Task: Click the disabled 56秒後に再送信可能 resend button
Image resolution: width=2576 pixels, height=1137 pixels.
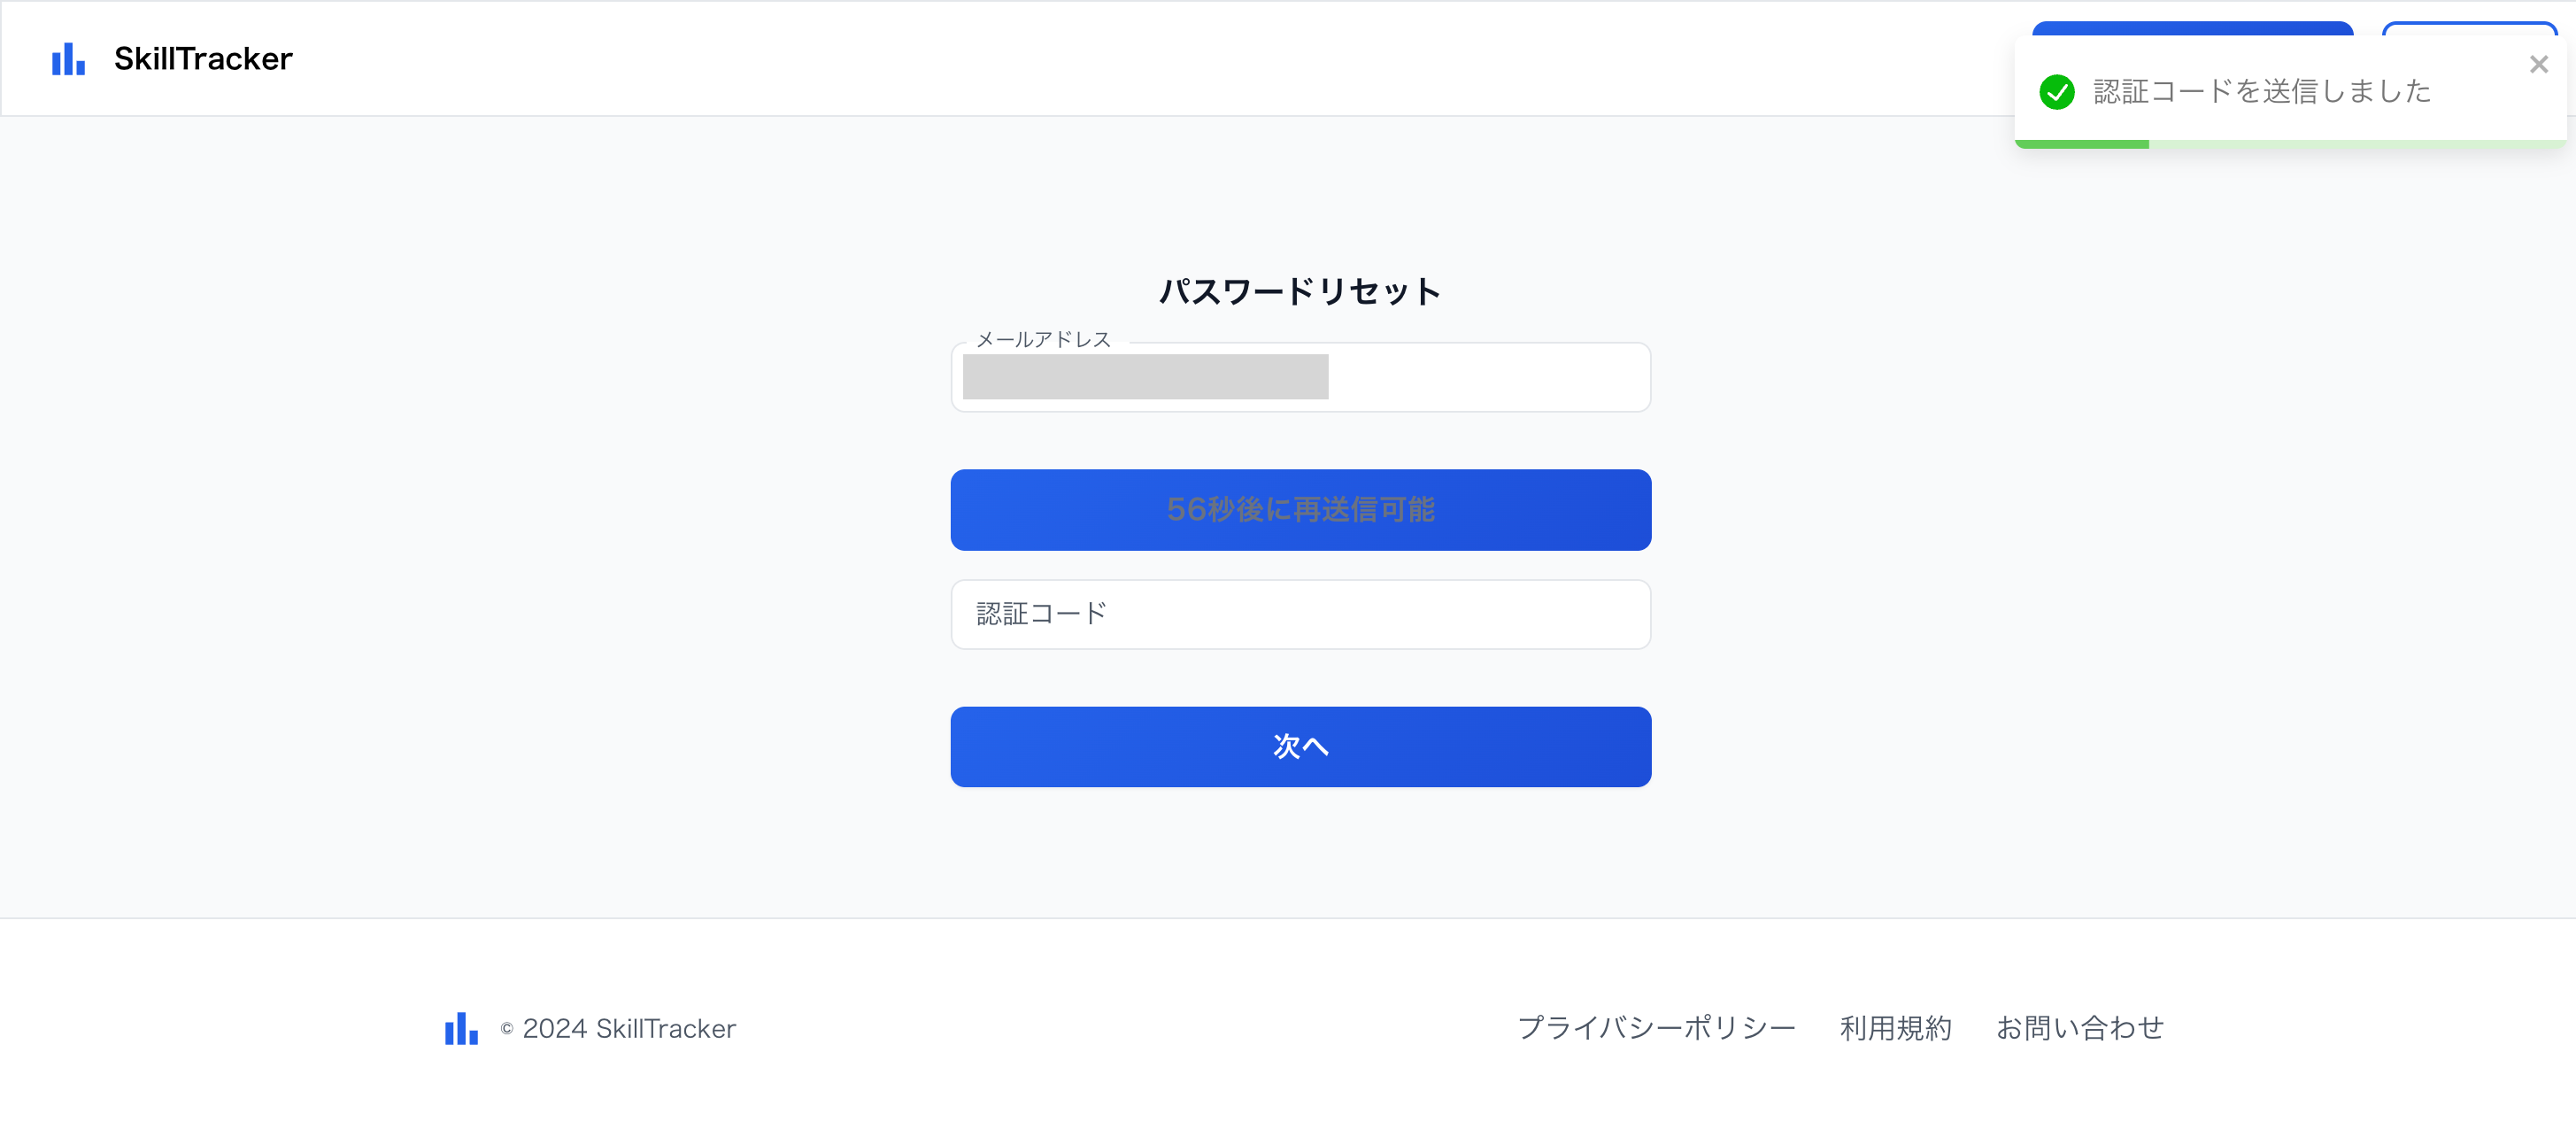Action: coord(1300,510)
